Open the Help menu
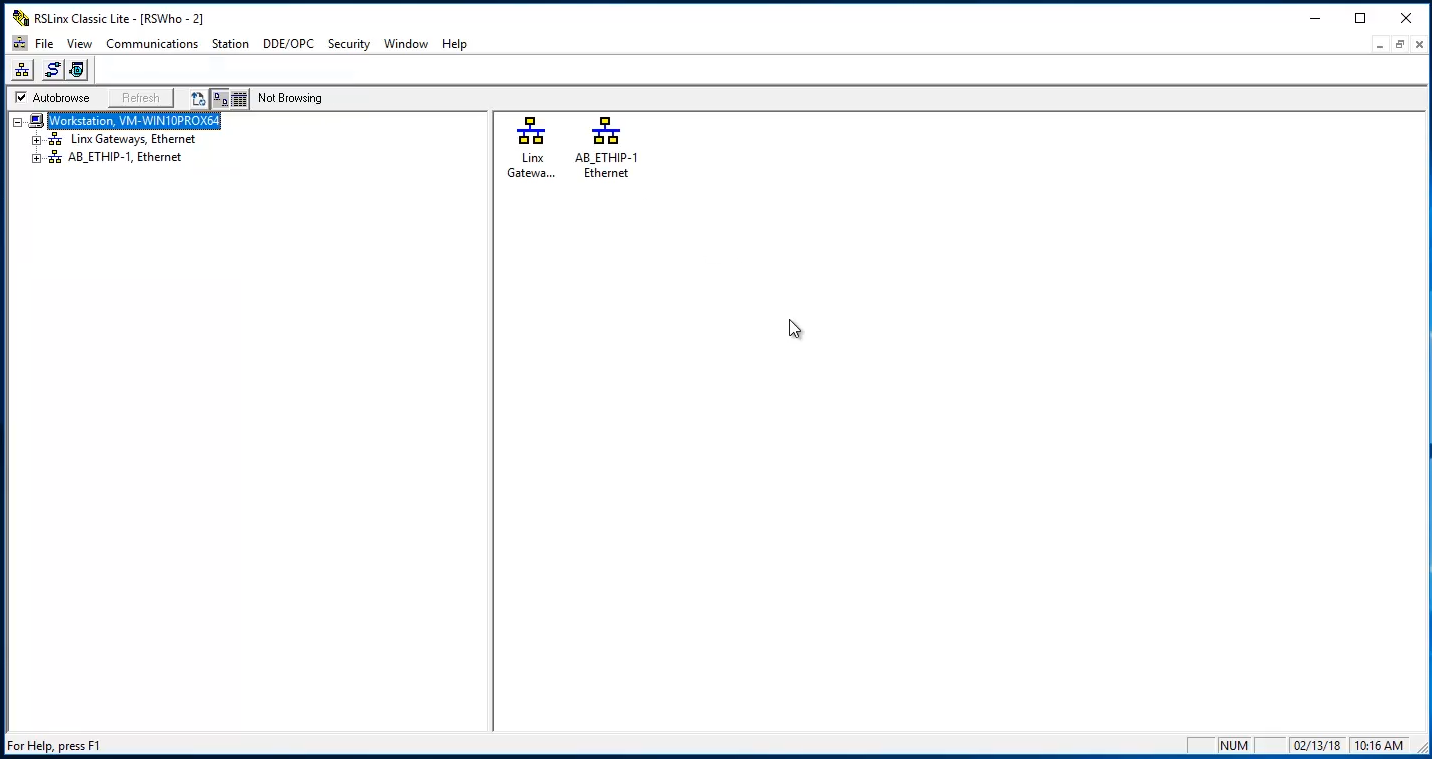Viewport: 1432px width, 759px height. coord(454,44)
